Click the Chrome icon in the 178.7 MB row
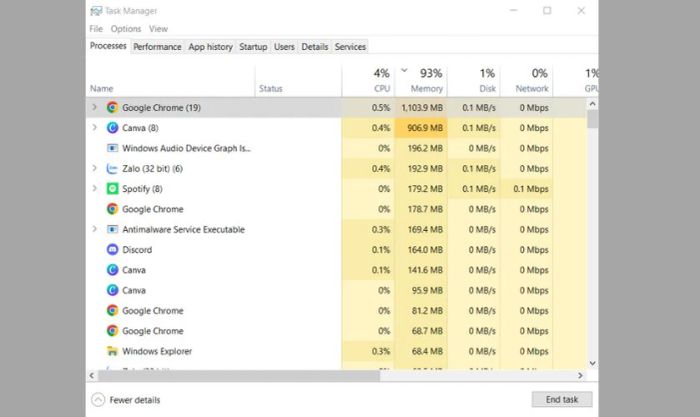Screen dimensions: 700x417 click(x=112, y=209)
